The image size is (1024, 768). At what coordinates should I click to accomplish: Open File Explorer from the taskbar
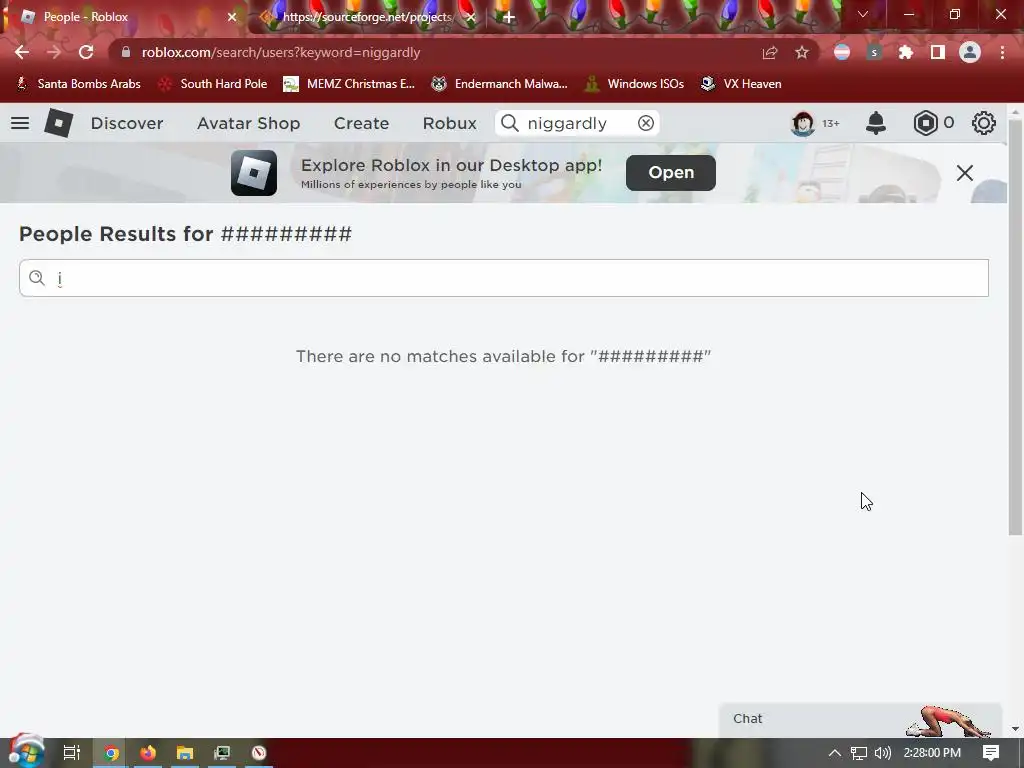[x=185, y=753]
